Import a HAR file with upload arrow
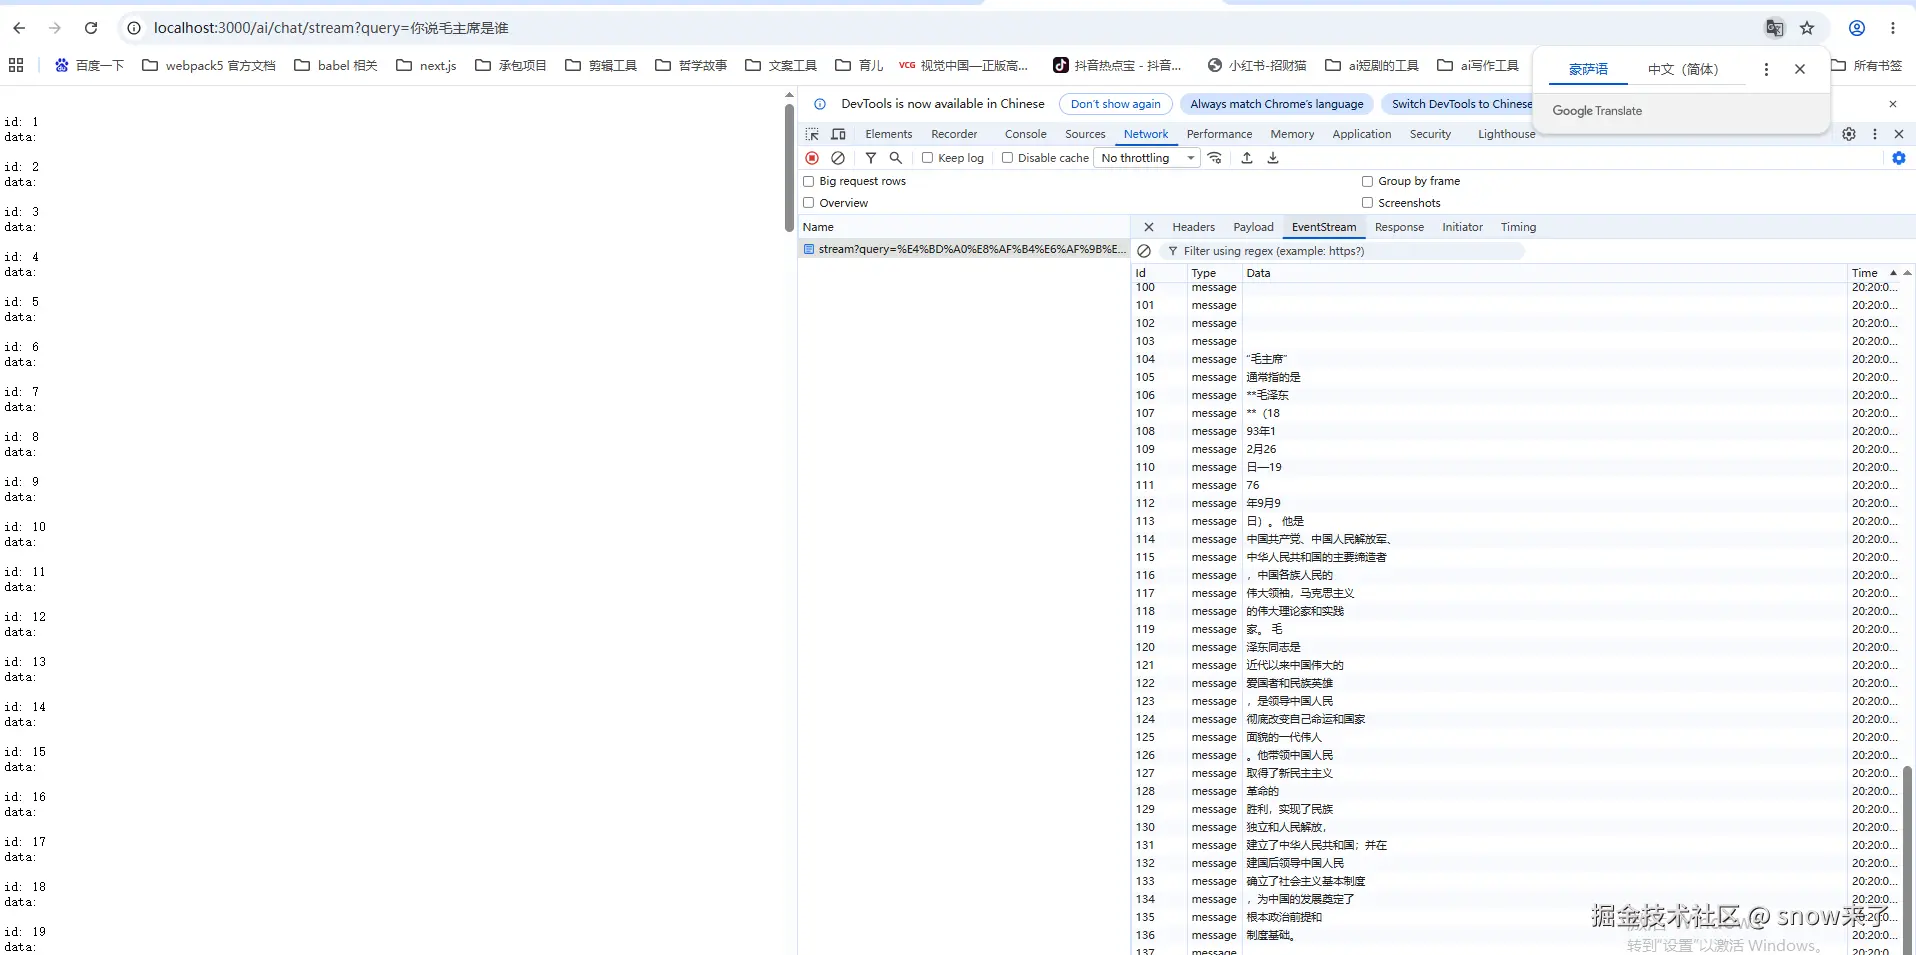1916x955 pixels. [x=1247, y=158]
